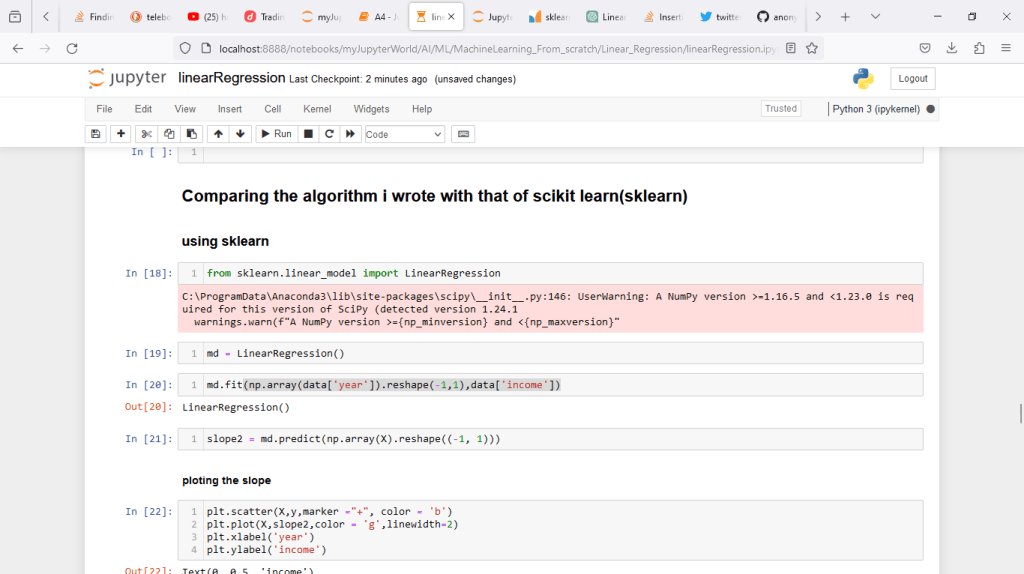Insert a new cell below with plus icon
The image size is (1024, 574).
click(121, 134)
